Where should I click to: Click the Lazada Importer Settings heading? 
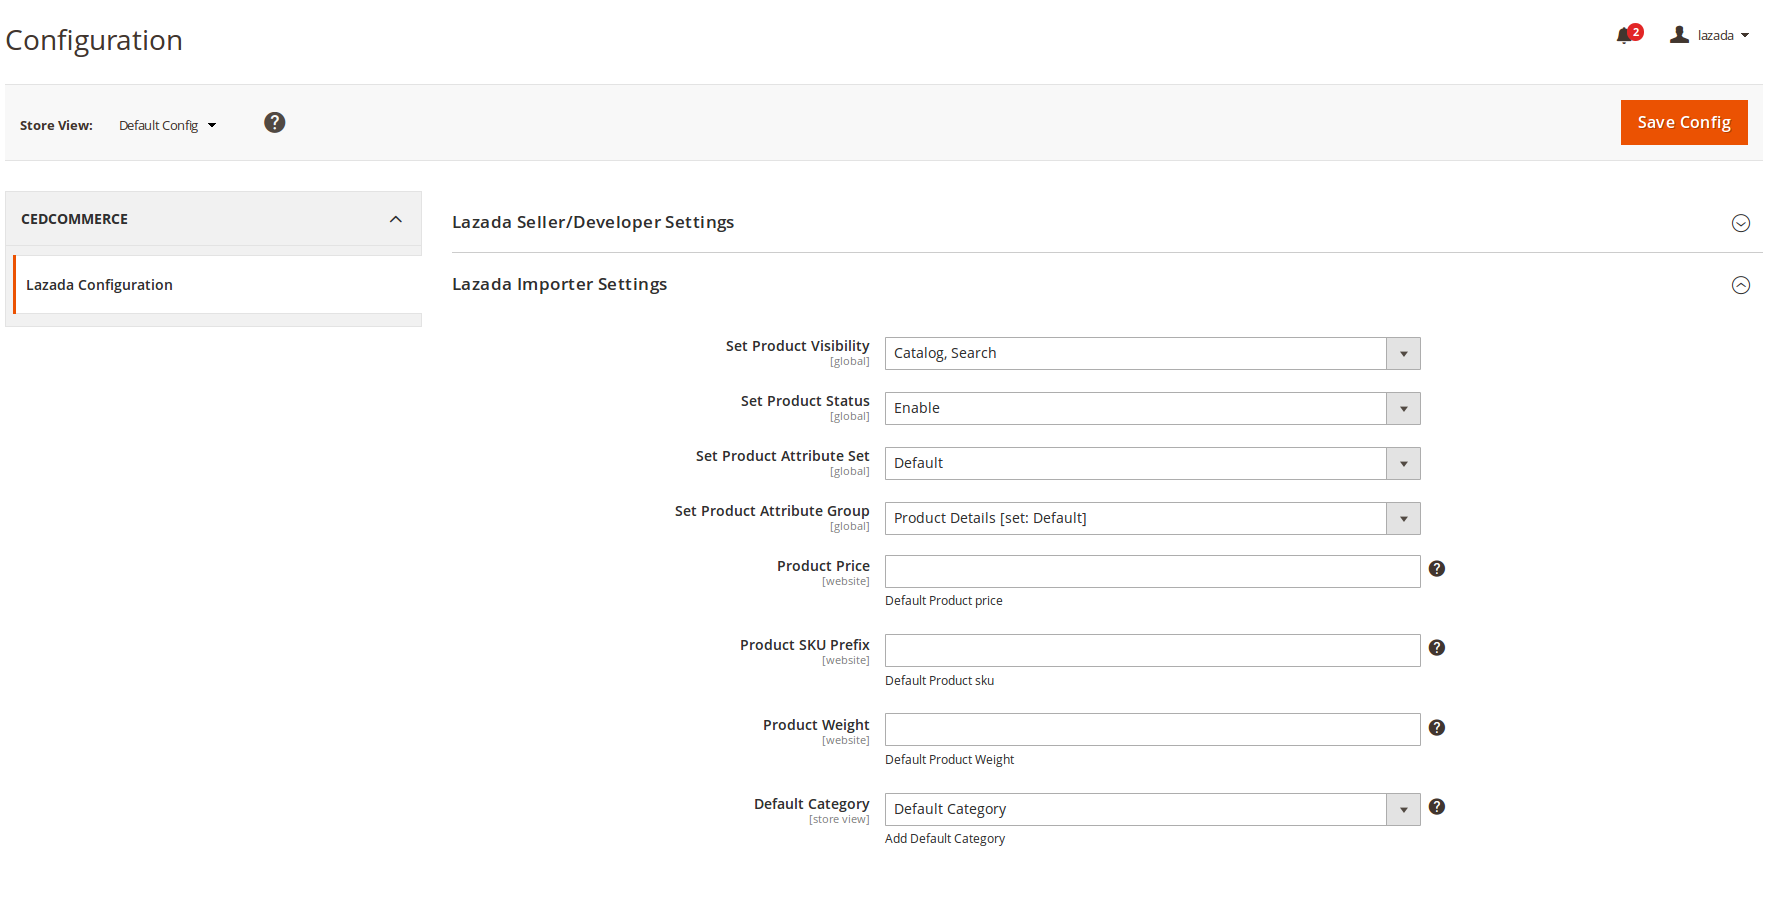tap(559, 284)
